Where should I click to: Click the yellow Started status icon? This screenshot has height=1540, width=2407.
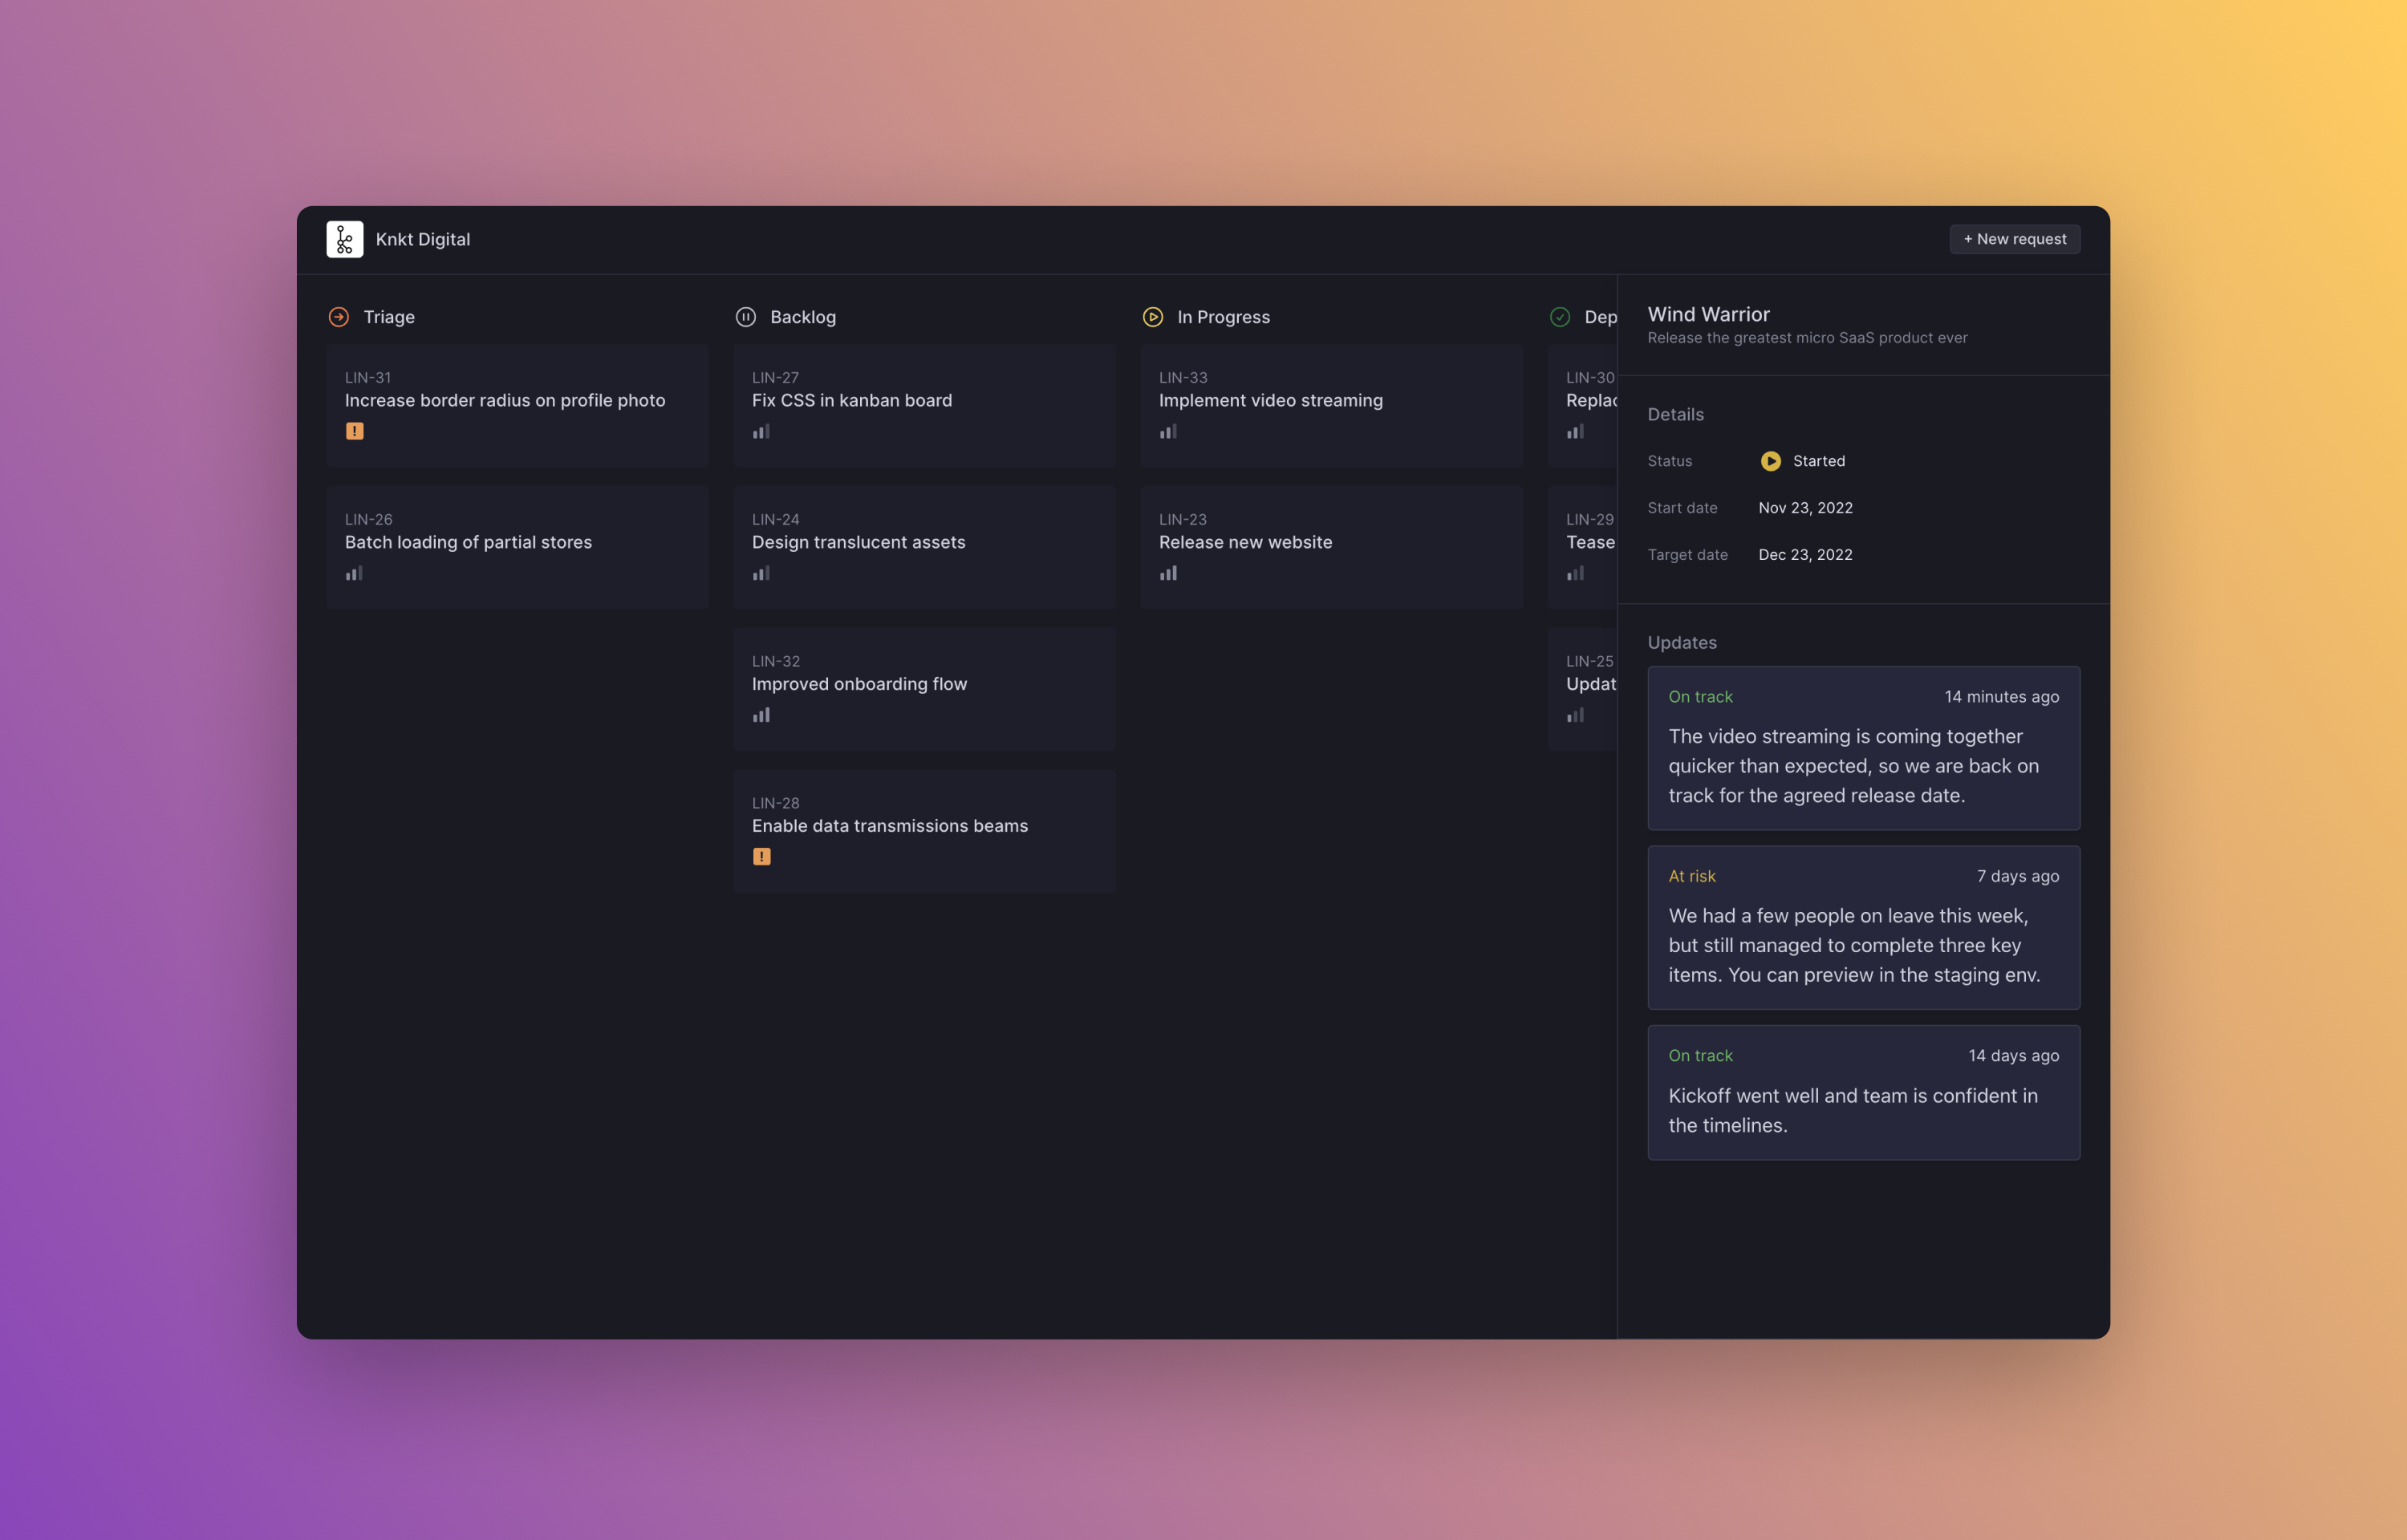tap(1771, 461)
